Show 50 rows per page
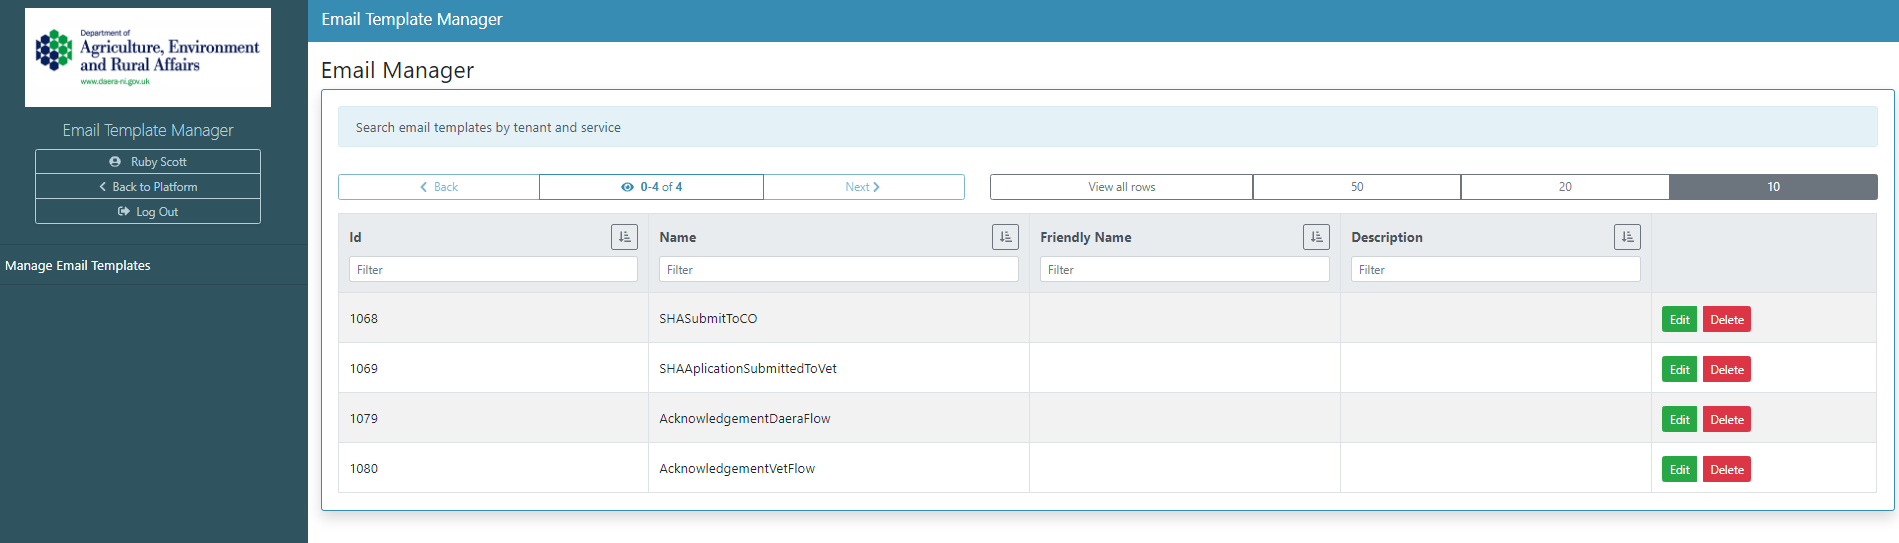 [x=1357, y=187]
